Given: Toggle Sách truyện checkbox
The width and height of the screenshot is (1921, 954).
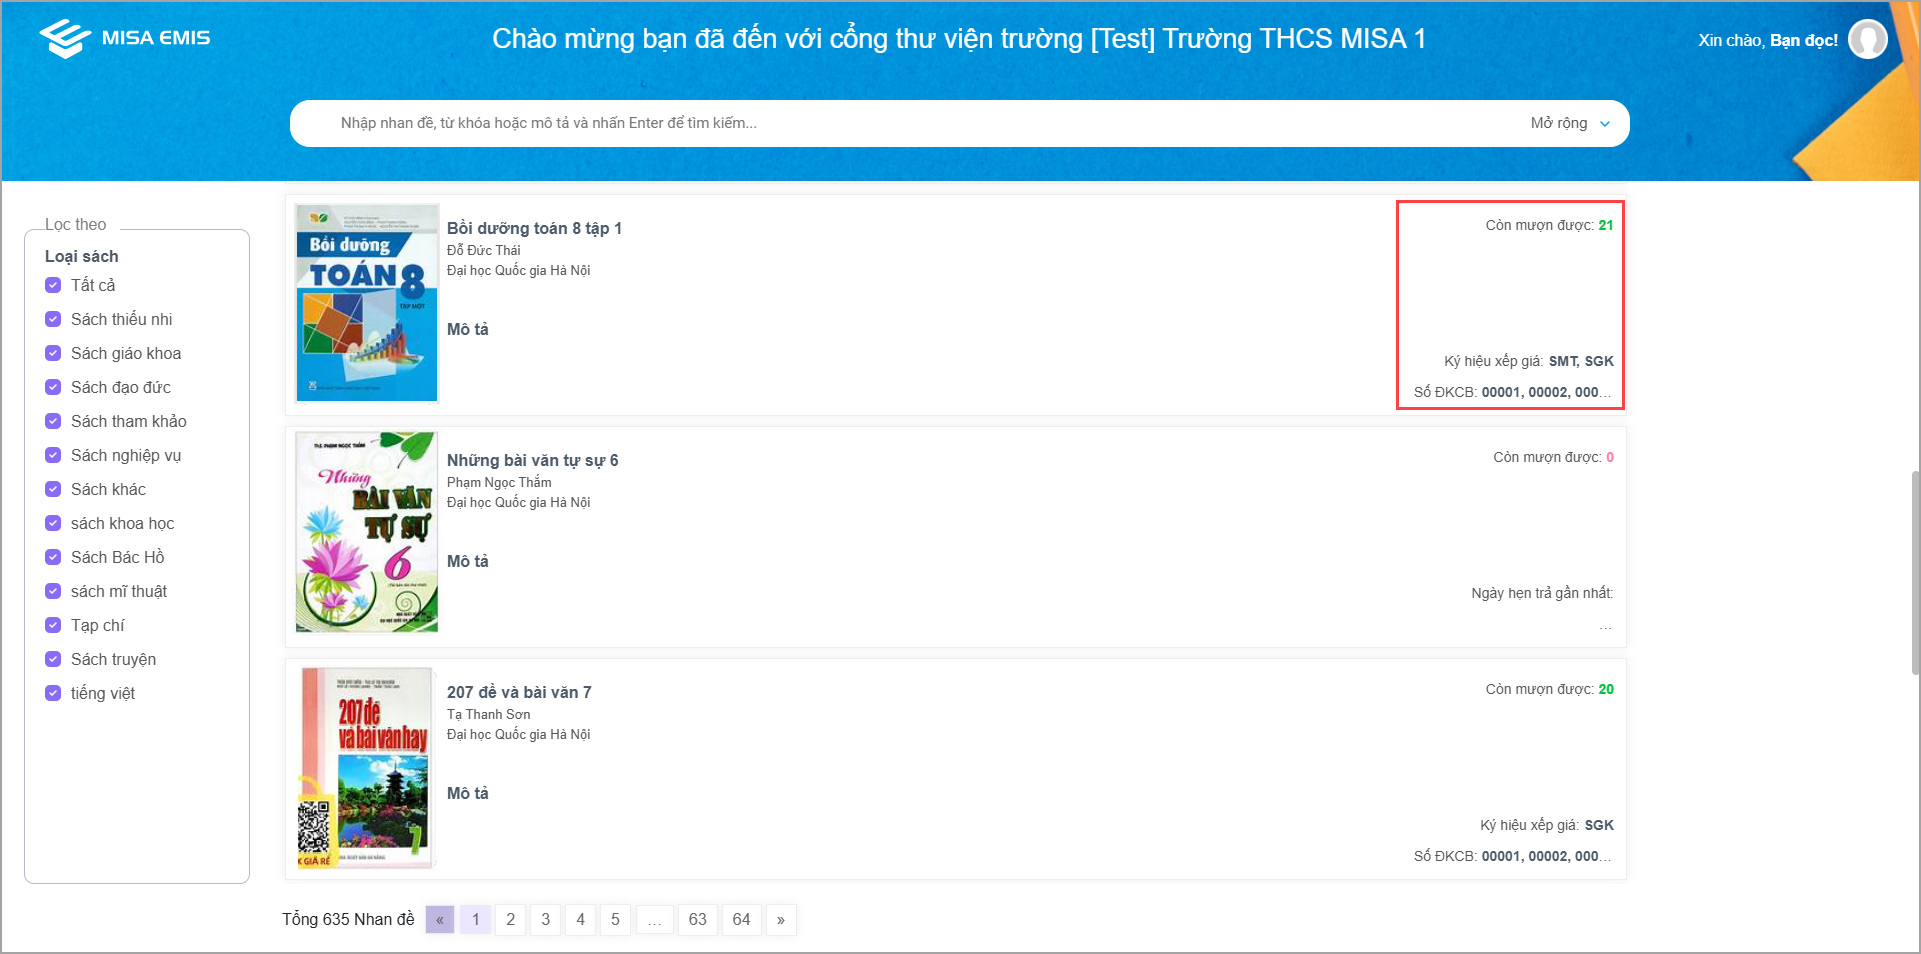Looking at the screenshot, I should 53,659.
